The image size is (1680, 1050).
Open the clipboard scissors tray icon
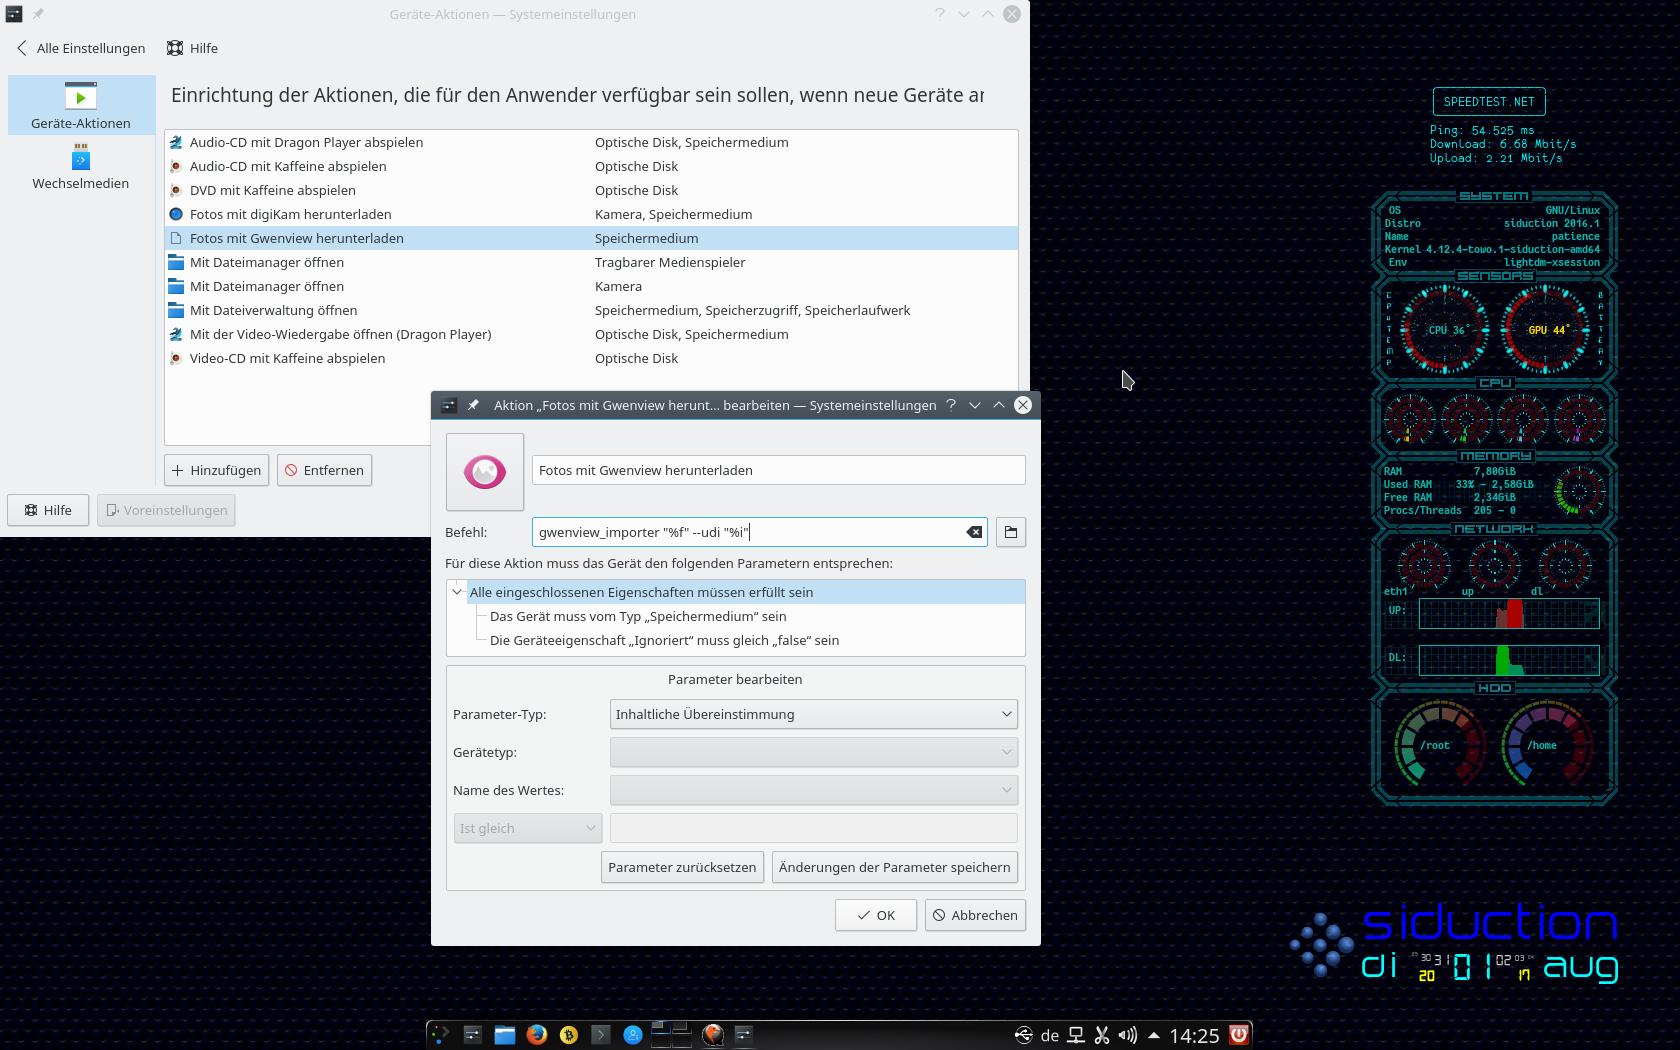tap(1101, 1035)
